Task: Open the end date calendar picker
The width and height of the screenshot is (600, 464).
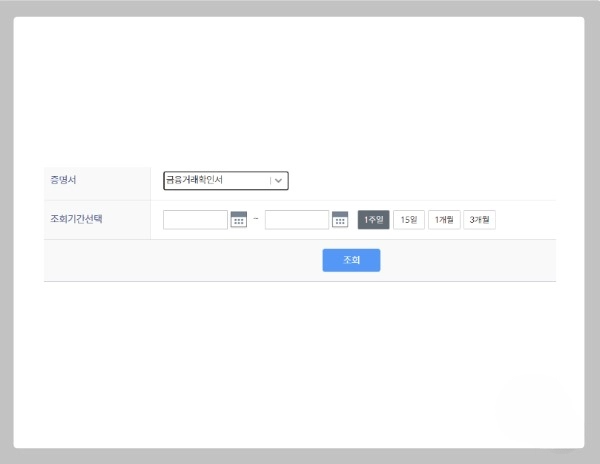Action: pos(340,220)
